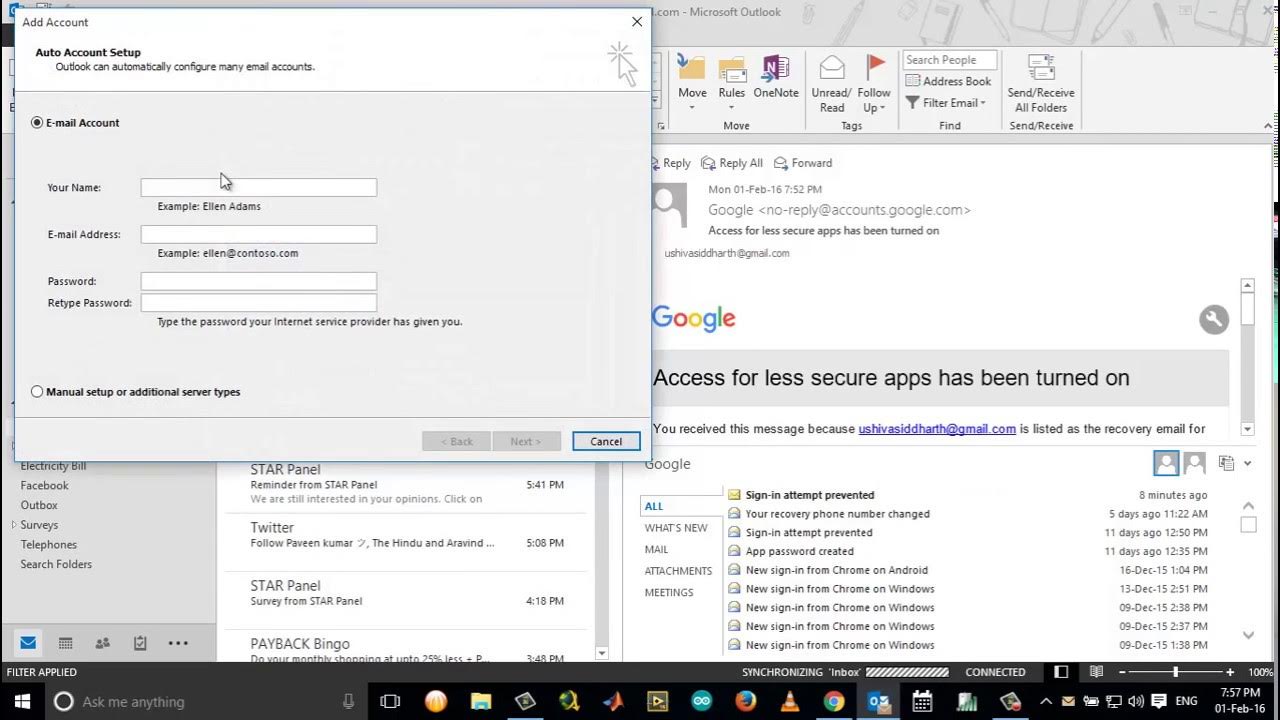Close the Add Account dialog window
The width and height of the screenshot is (1280, 720).
click(637, 22)
